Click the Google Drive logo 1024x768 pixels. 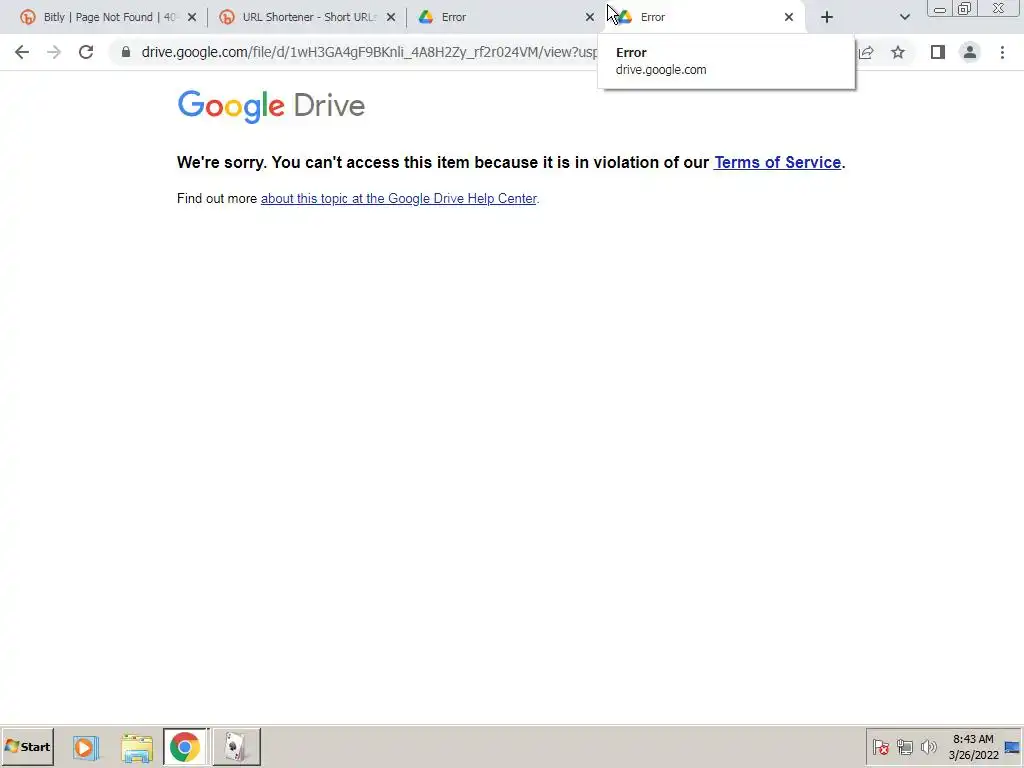271,106
